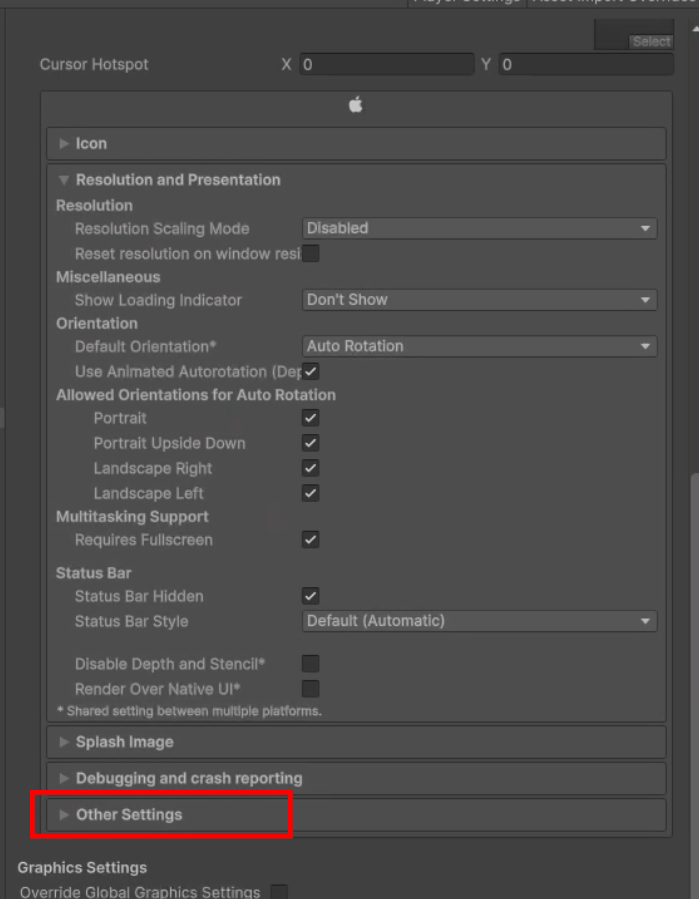Viewport: 699px width, 899px height.
Task: Click the Cursor Hotspot X input field
Action: (x=386, y=65)
